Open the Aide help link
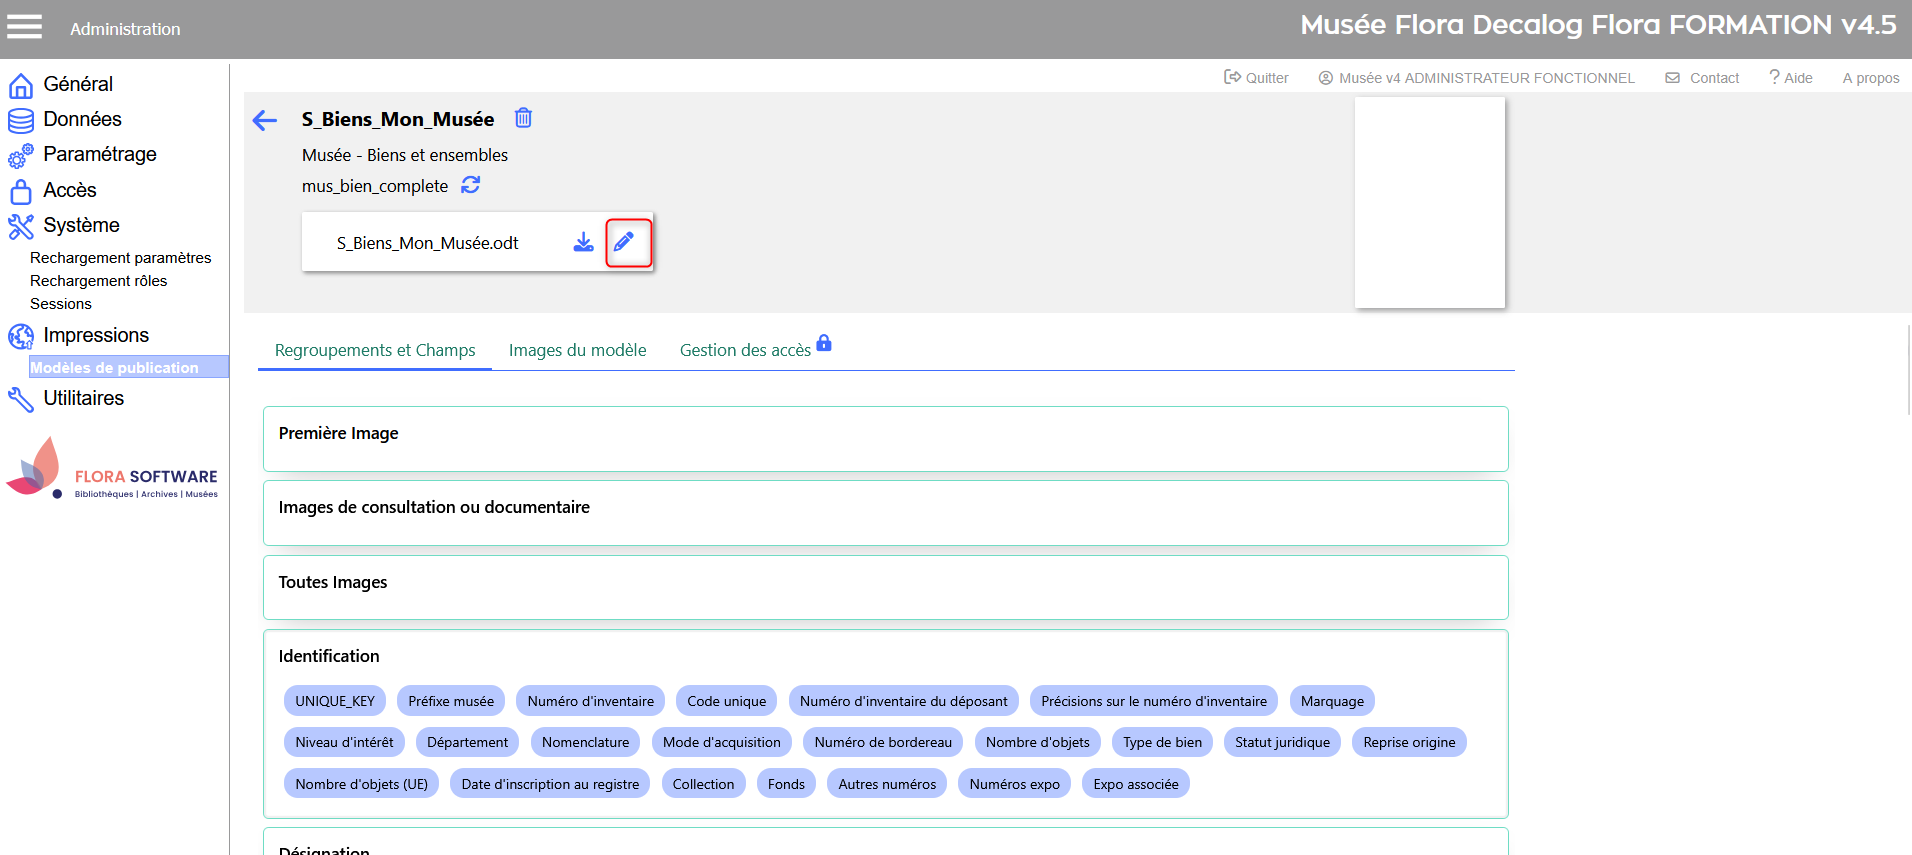Image resolution: width=1912 pixels, height=855 pixels. point(1791,78)
